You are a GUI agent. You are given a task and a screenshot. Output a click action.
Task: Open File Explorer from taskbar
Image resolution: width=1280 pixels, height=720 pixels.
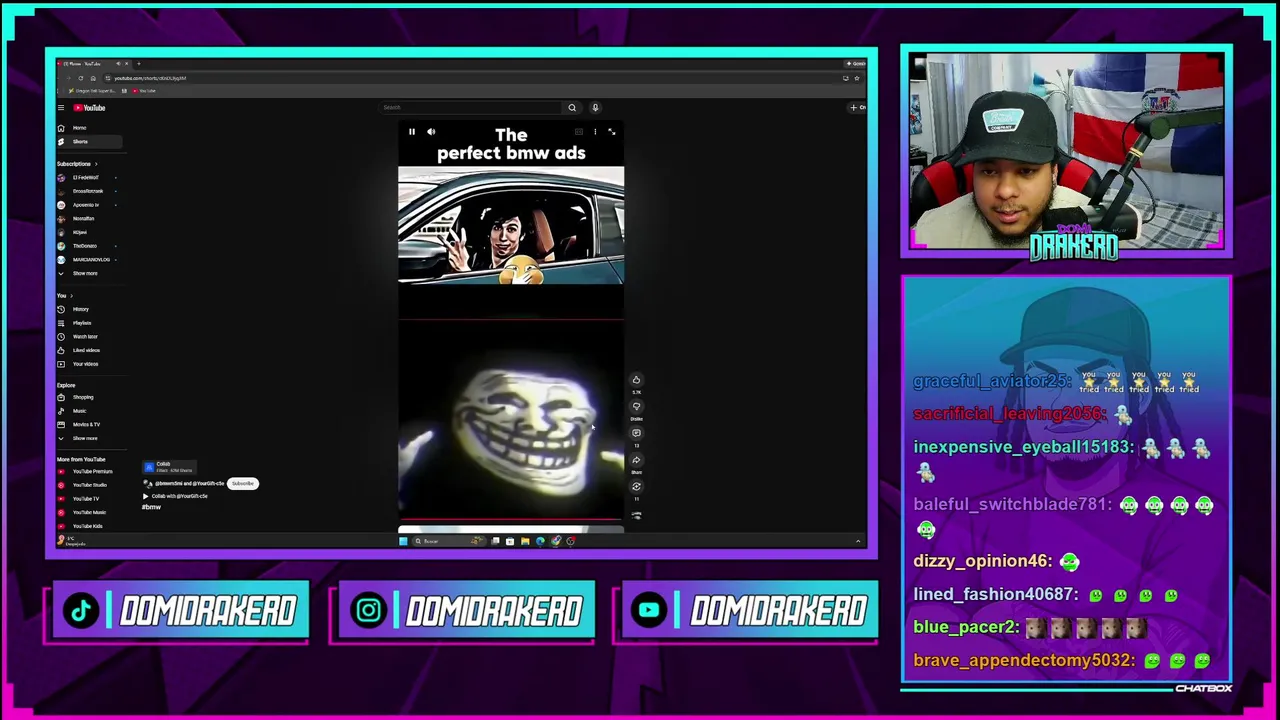pyautogui.click(x=525, y=541)
